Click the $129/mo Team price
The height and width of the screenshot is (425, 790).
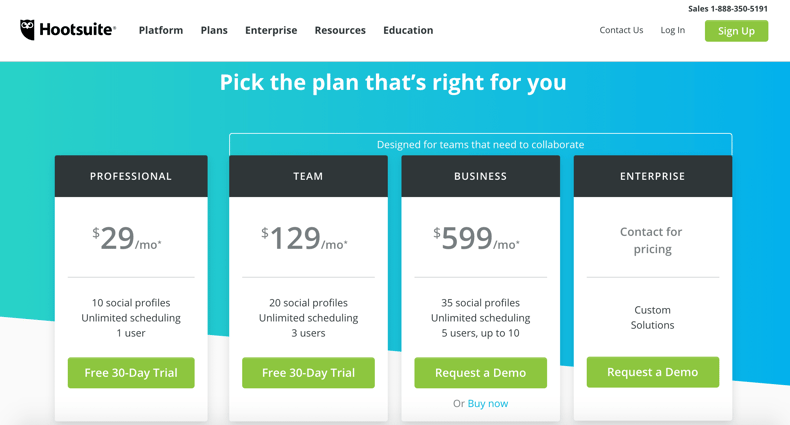point(304,239)
